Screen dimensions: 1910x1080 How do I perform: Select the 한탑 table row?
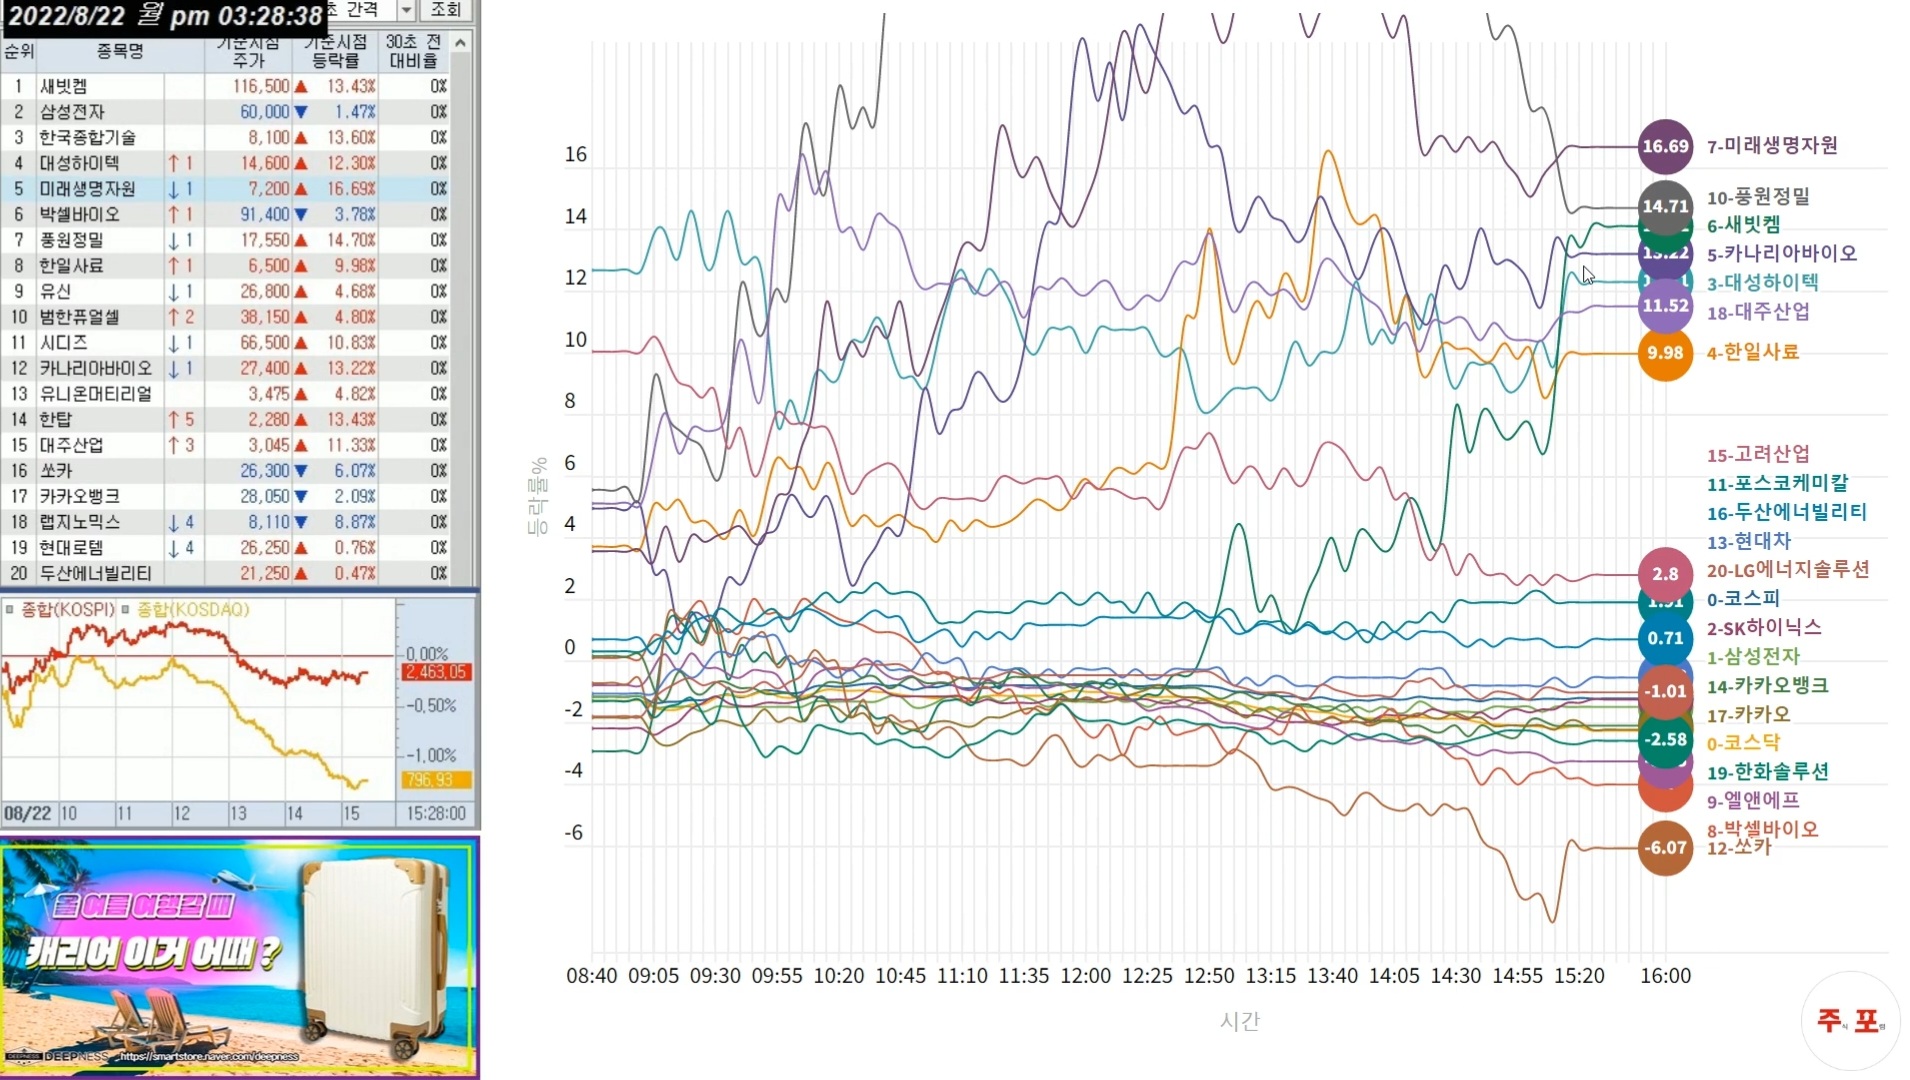coord(225,420)
